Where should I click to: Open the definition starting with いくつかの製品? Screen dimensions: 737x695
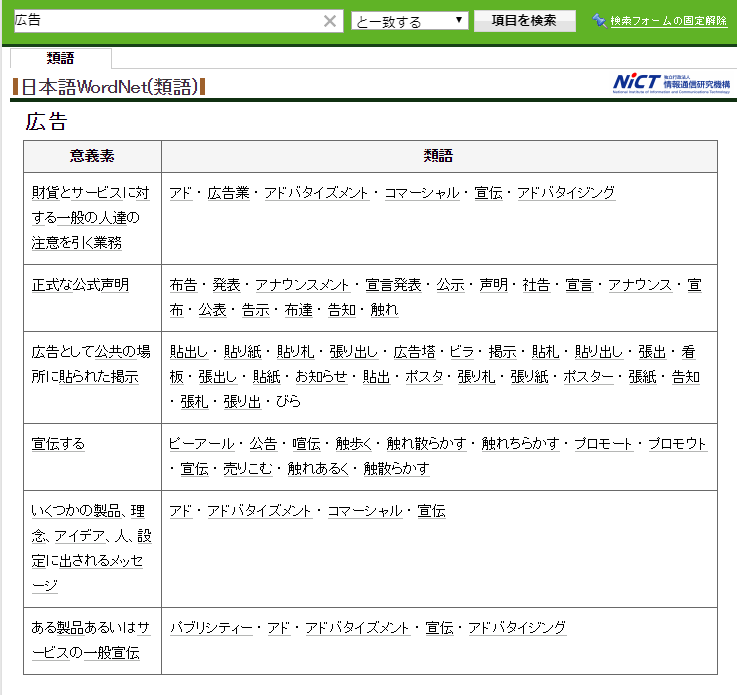(x=91, y=548)
